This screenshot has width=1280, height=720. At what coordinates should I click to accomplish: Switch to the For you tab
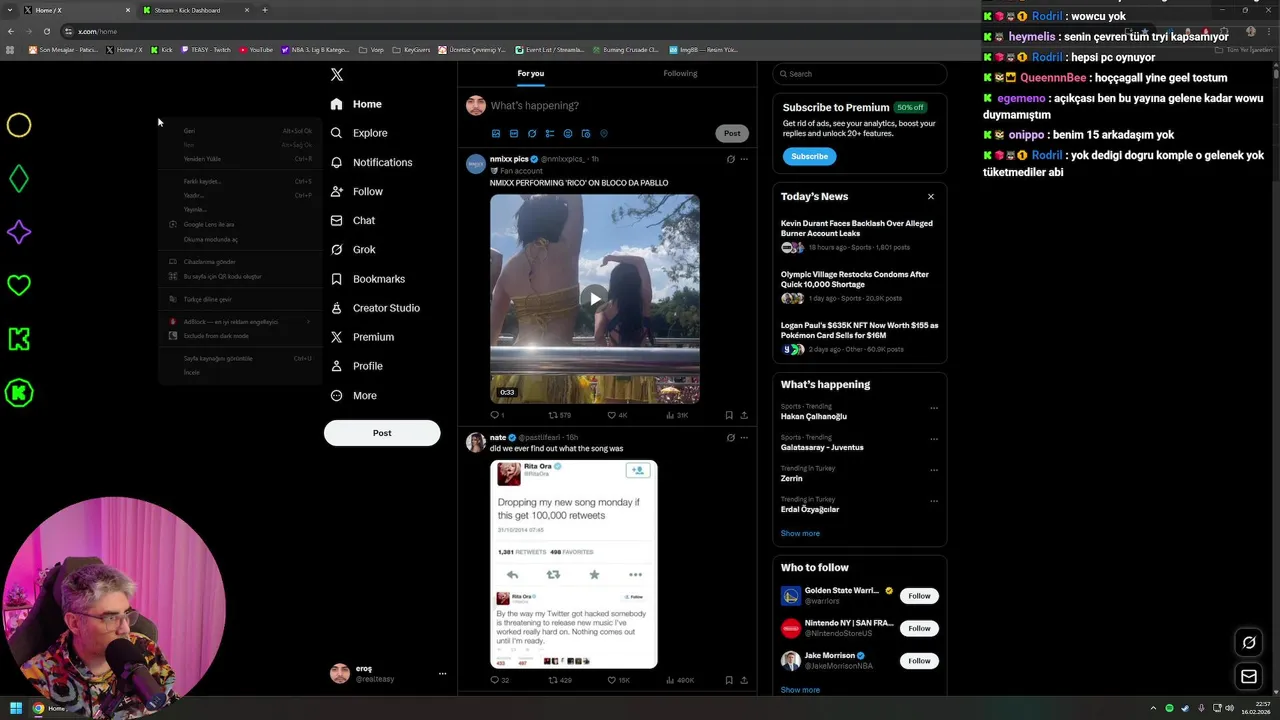(531, 74)
